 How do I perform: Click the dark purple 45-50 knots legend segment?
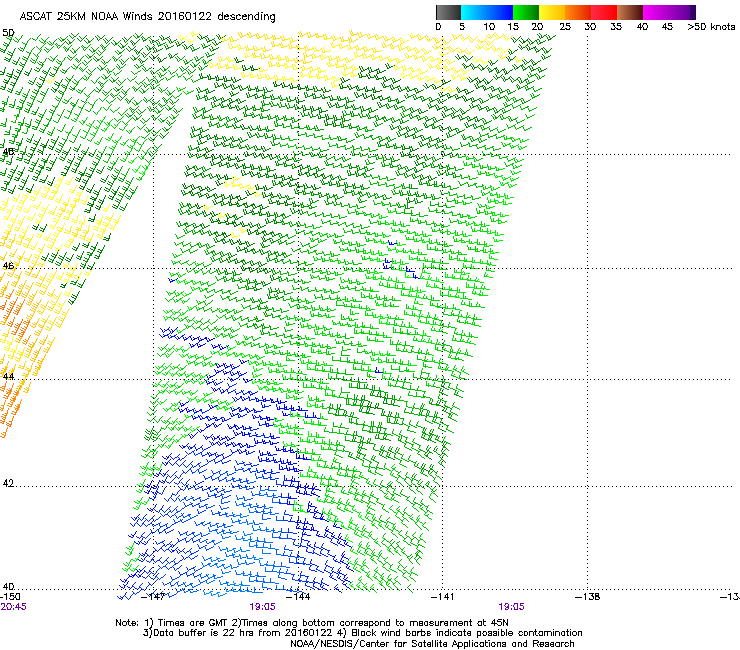click(x=682, y=12)
